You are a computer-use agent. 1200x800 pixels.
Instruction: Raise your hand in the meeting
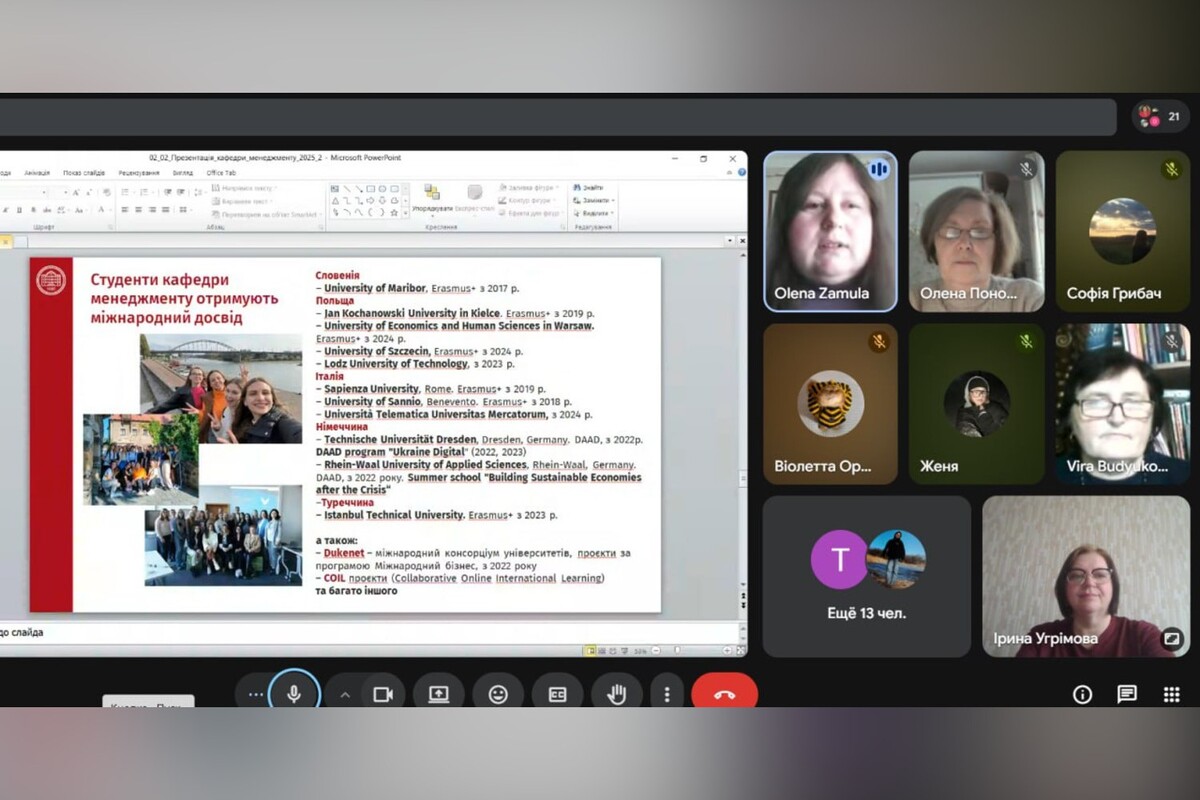[616, 694]
